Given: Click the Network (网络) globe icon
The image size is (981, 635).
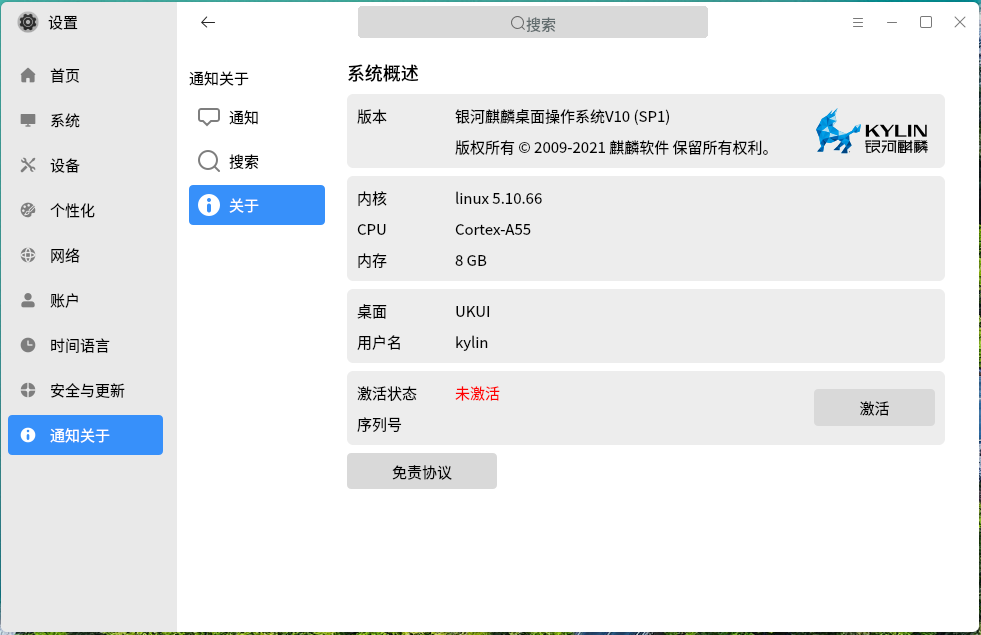Looking at the screenshot, I should (28, 256).
